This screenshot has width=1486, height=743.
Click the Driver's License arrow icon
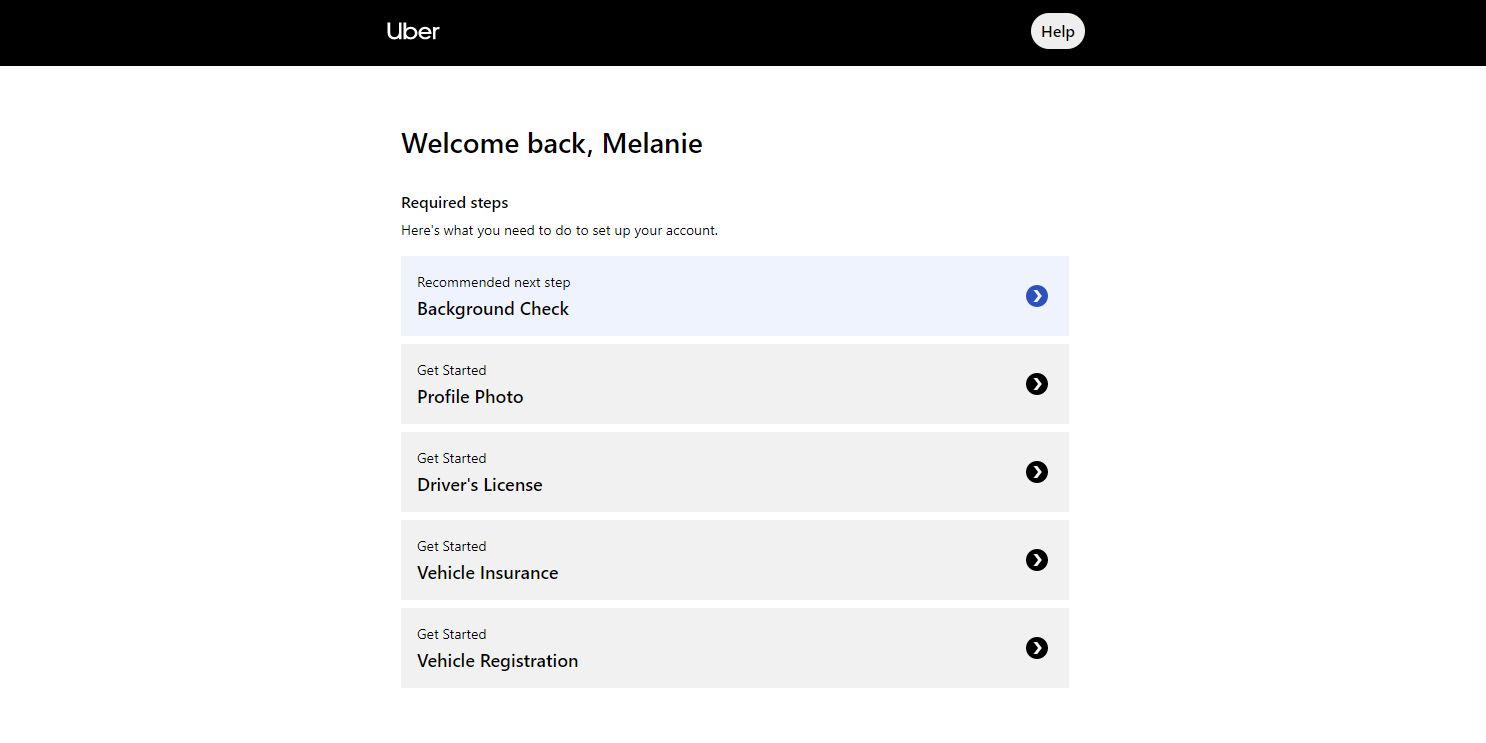[x=1037, y=472]
